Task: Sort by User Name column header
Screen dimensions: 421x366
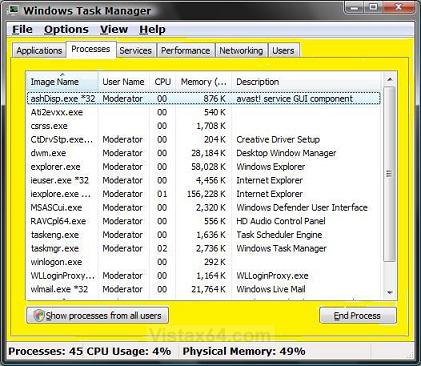Action: tap(123, 82)
